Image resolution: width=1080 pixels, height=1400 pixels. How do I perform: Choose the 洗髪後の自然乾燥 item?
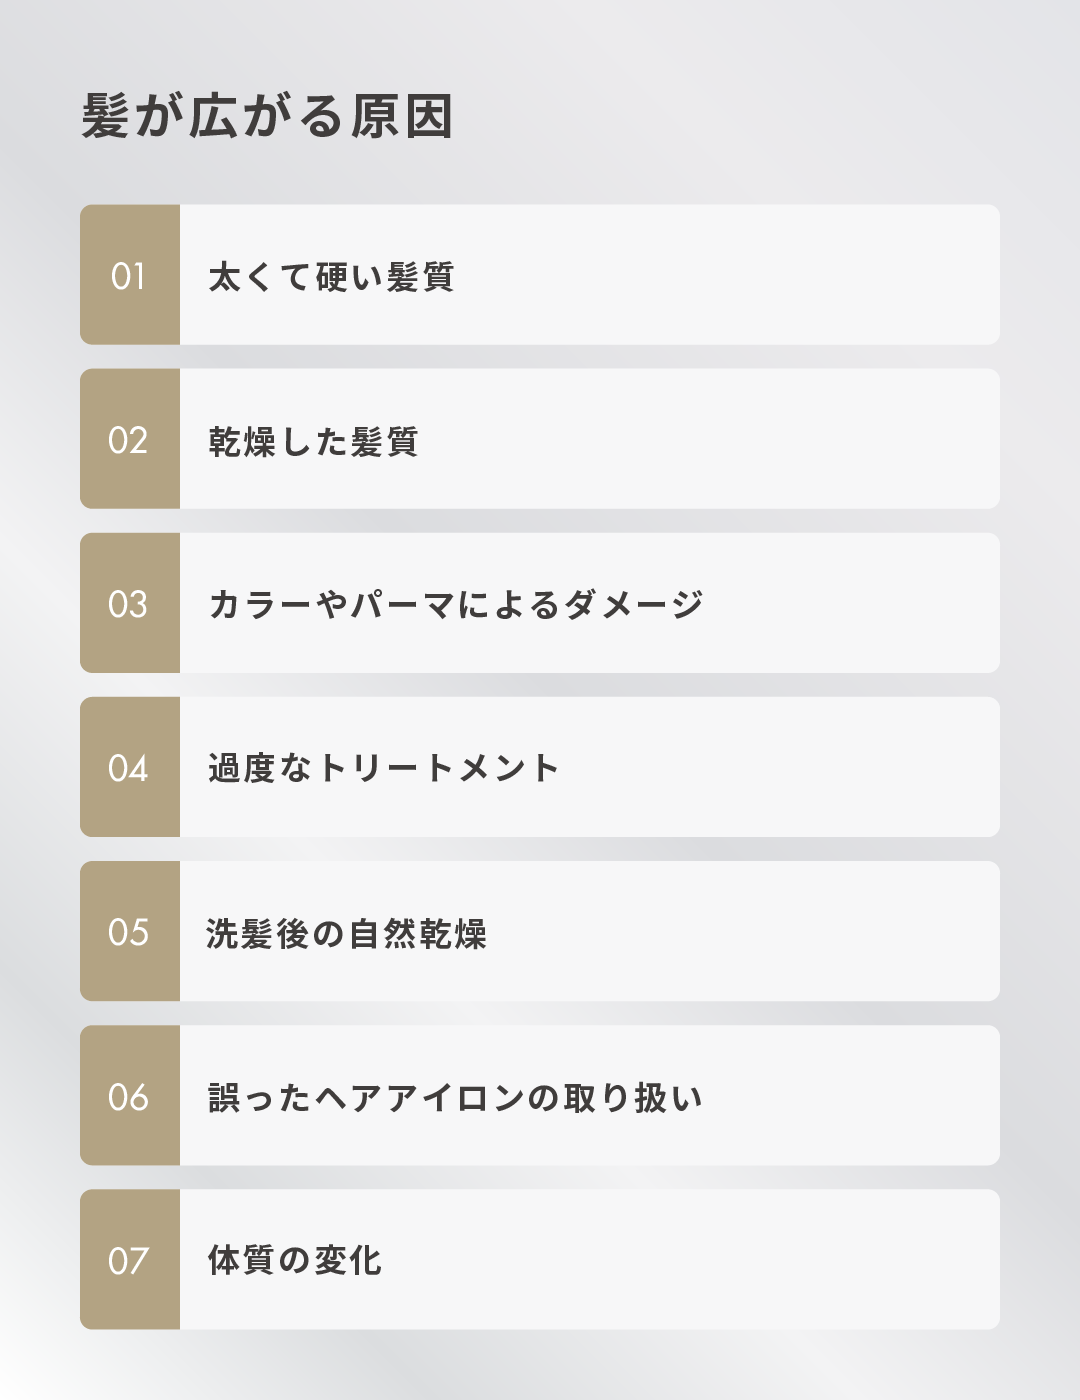point(346,933)
